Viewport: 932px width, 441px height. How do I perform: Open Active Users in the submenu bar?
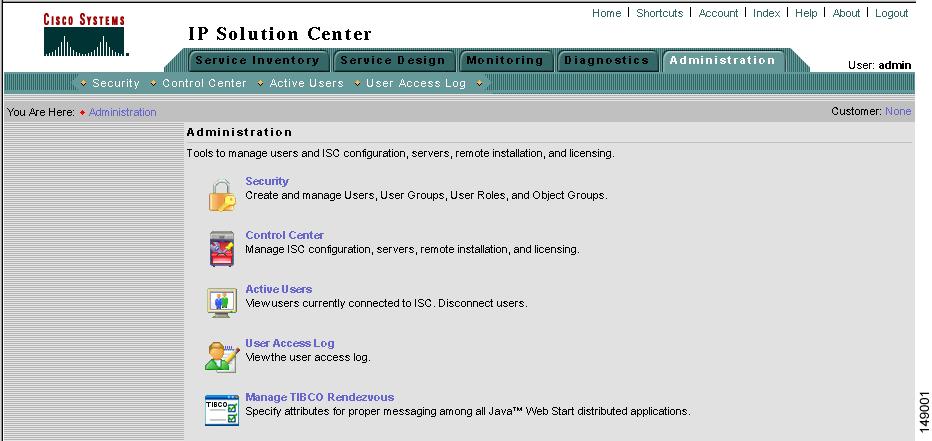click(x=306, y=83)
